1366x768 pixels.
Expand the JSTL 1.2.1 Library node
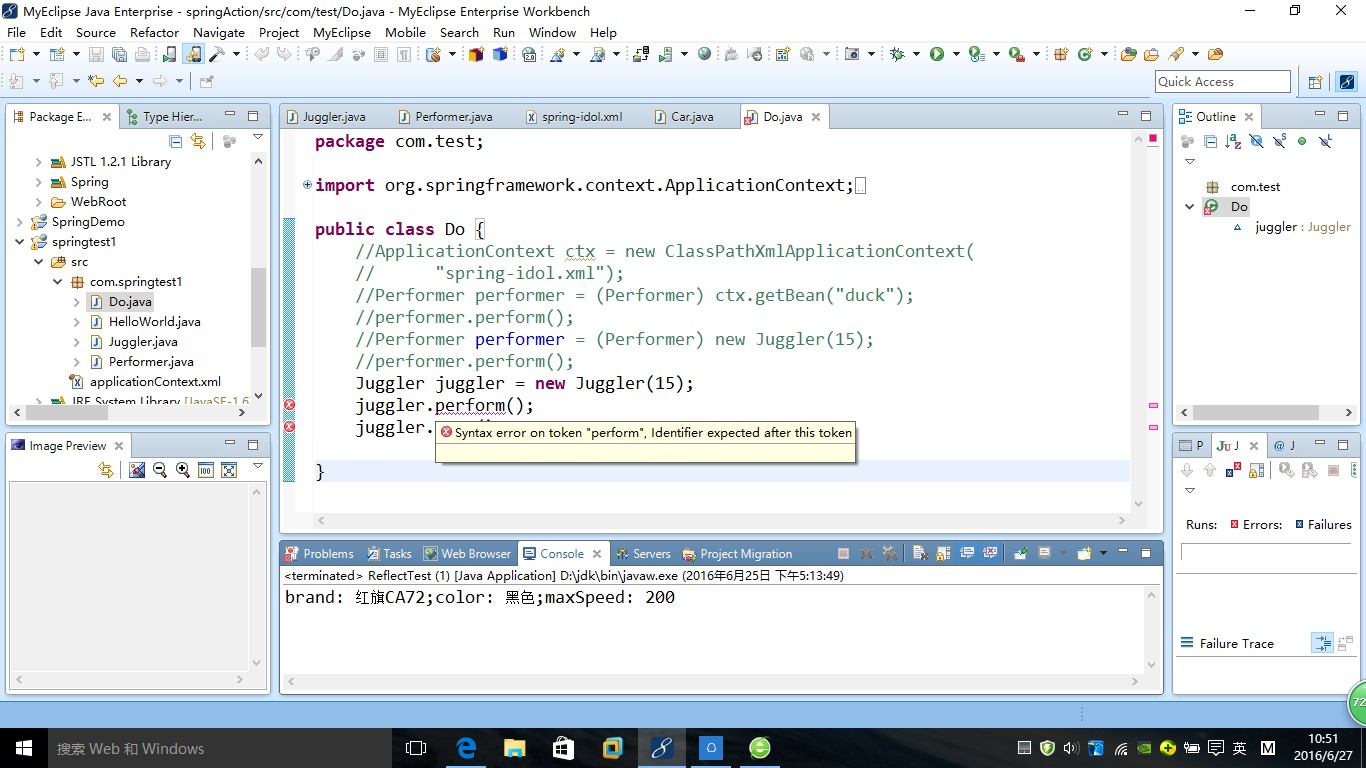pos(38,161)
